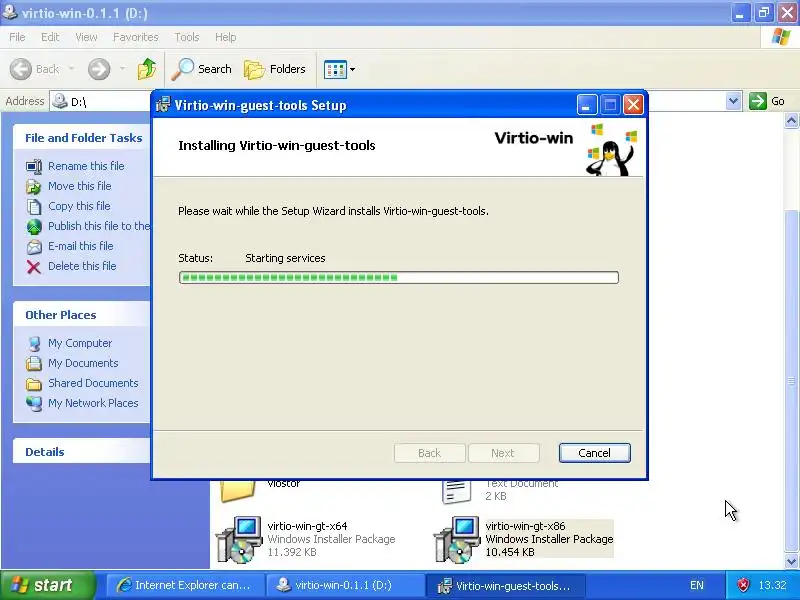Open Search in Explorer toolbar
Image resolution: width=800 pixels, height=600 pixels.
pos(202,69)
